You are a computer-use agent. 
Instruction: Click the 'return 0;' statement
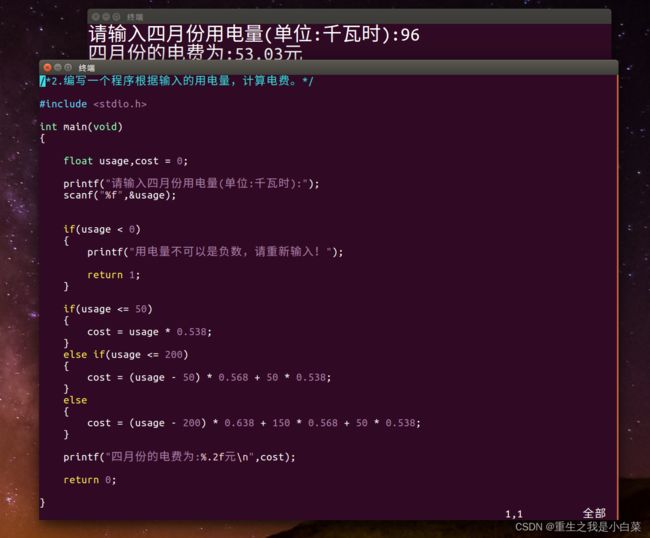90,480
